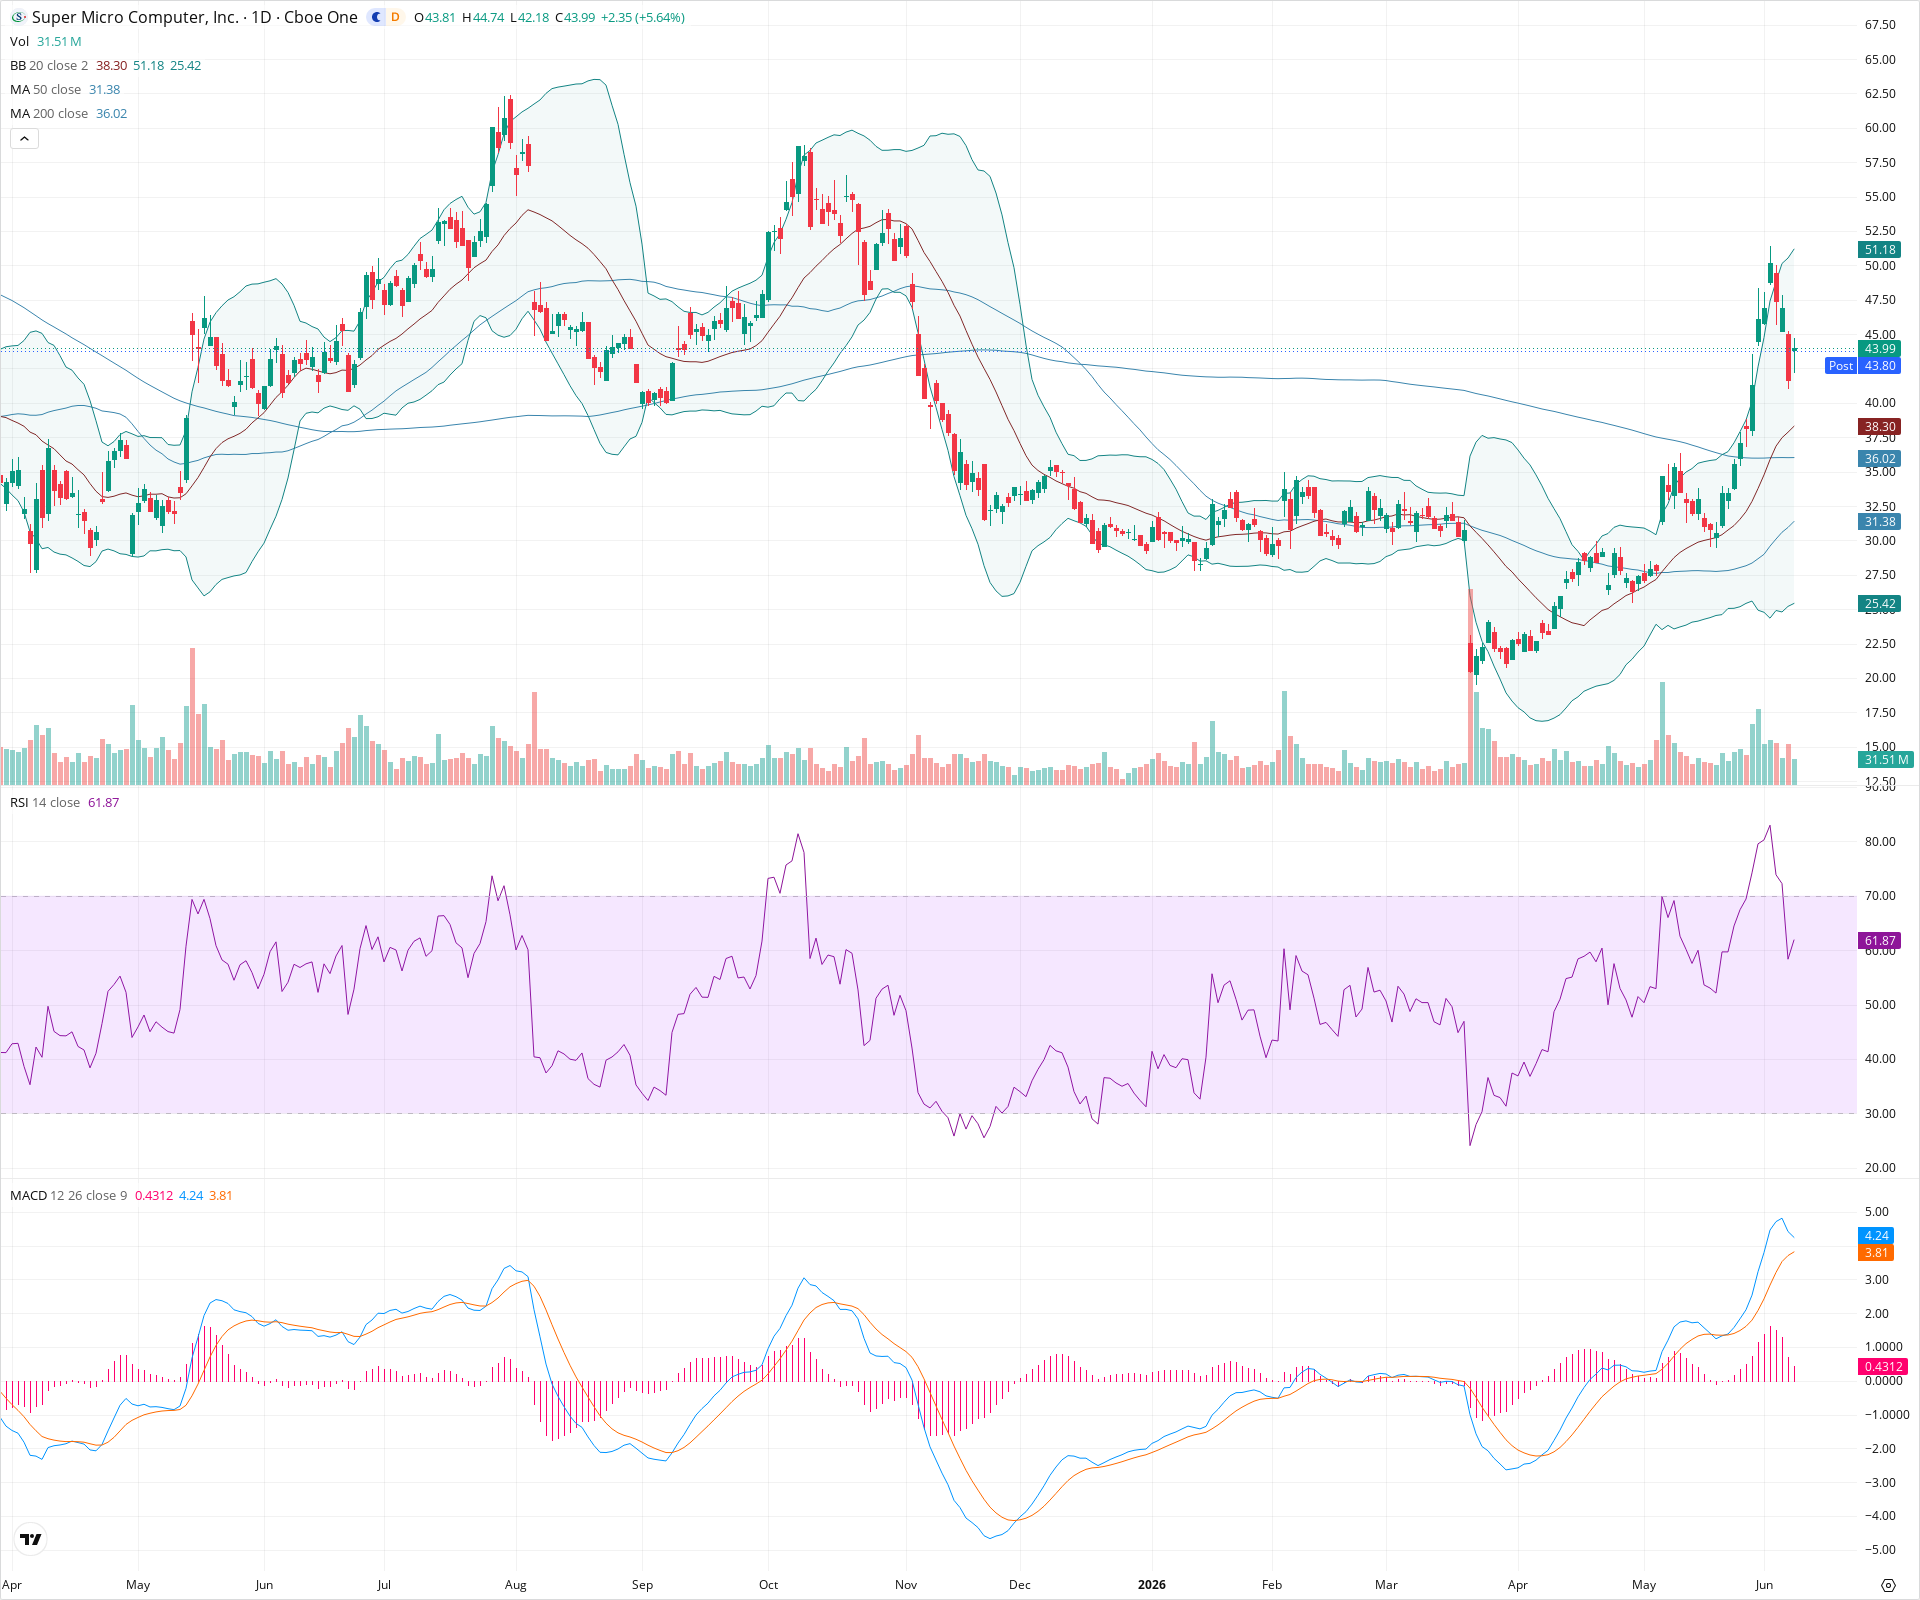Click the post-market session moon icon
Image resolution: width=1920 pixels, height=1600 pixels.
coord(376,17)
